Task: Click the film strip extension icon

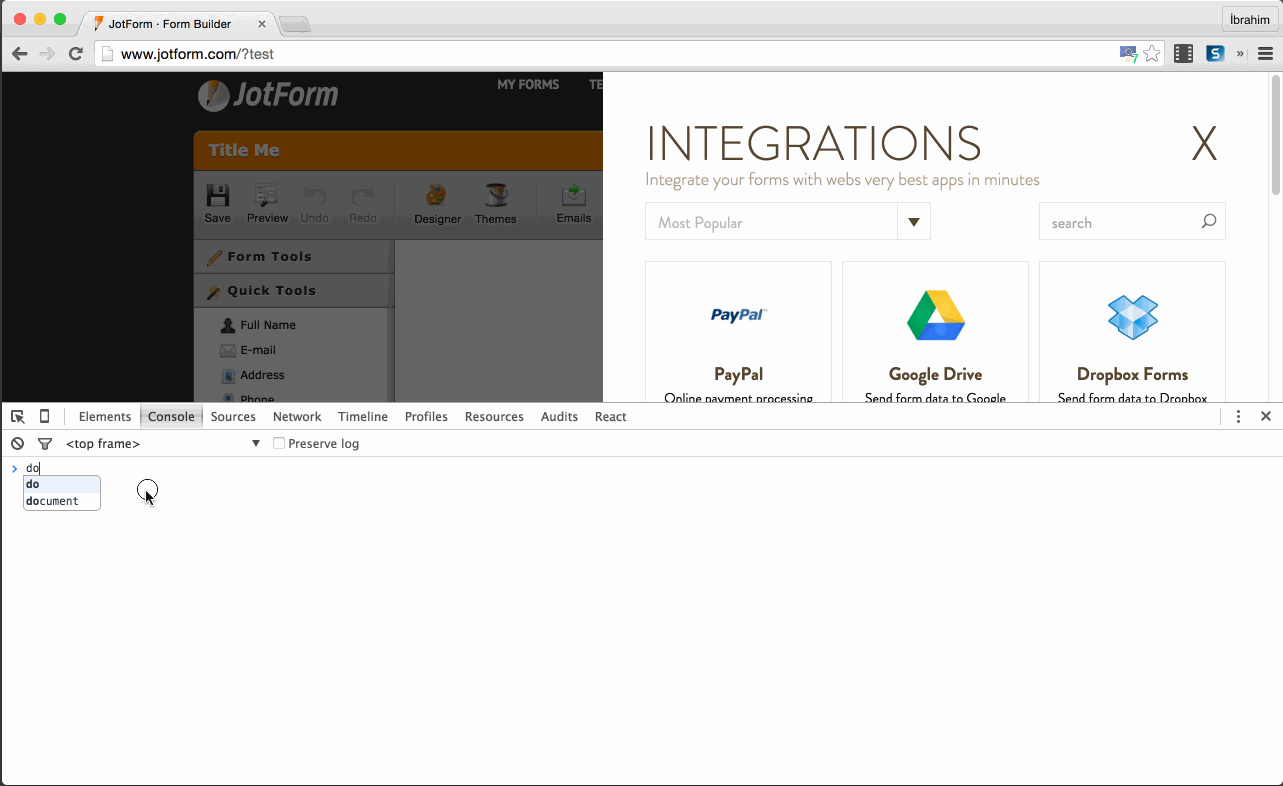Action: 1184,54
